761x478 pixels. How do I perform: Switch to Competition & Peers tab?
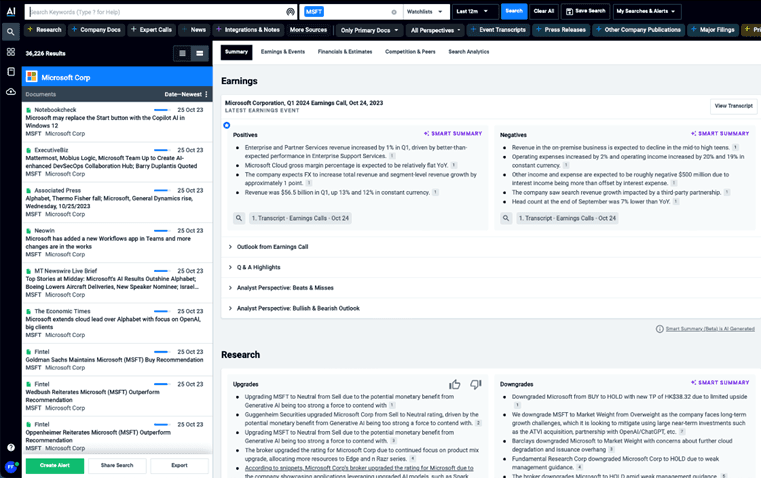coord(410,52)
